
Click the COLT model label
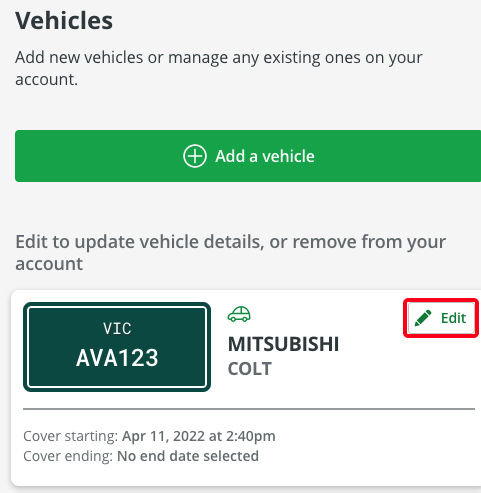coord(250,369)
